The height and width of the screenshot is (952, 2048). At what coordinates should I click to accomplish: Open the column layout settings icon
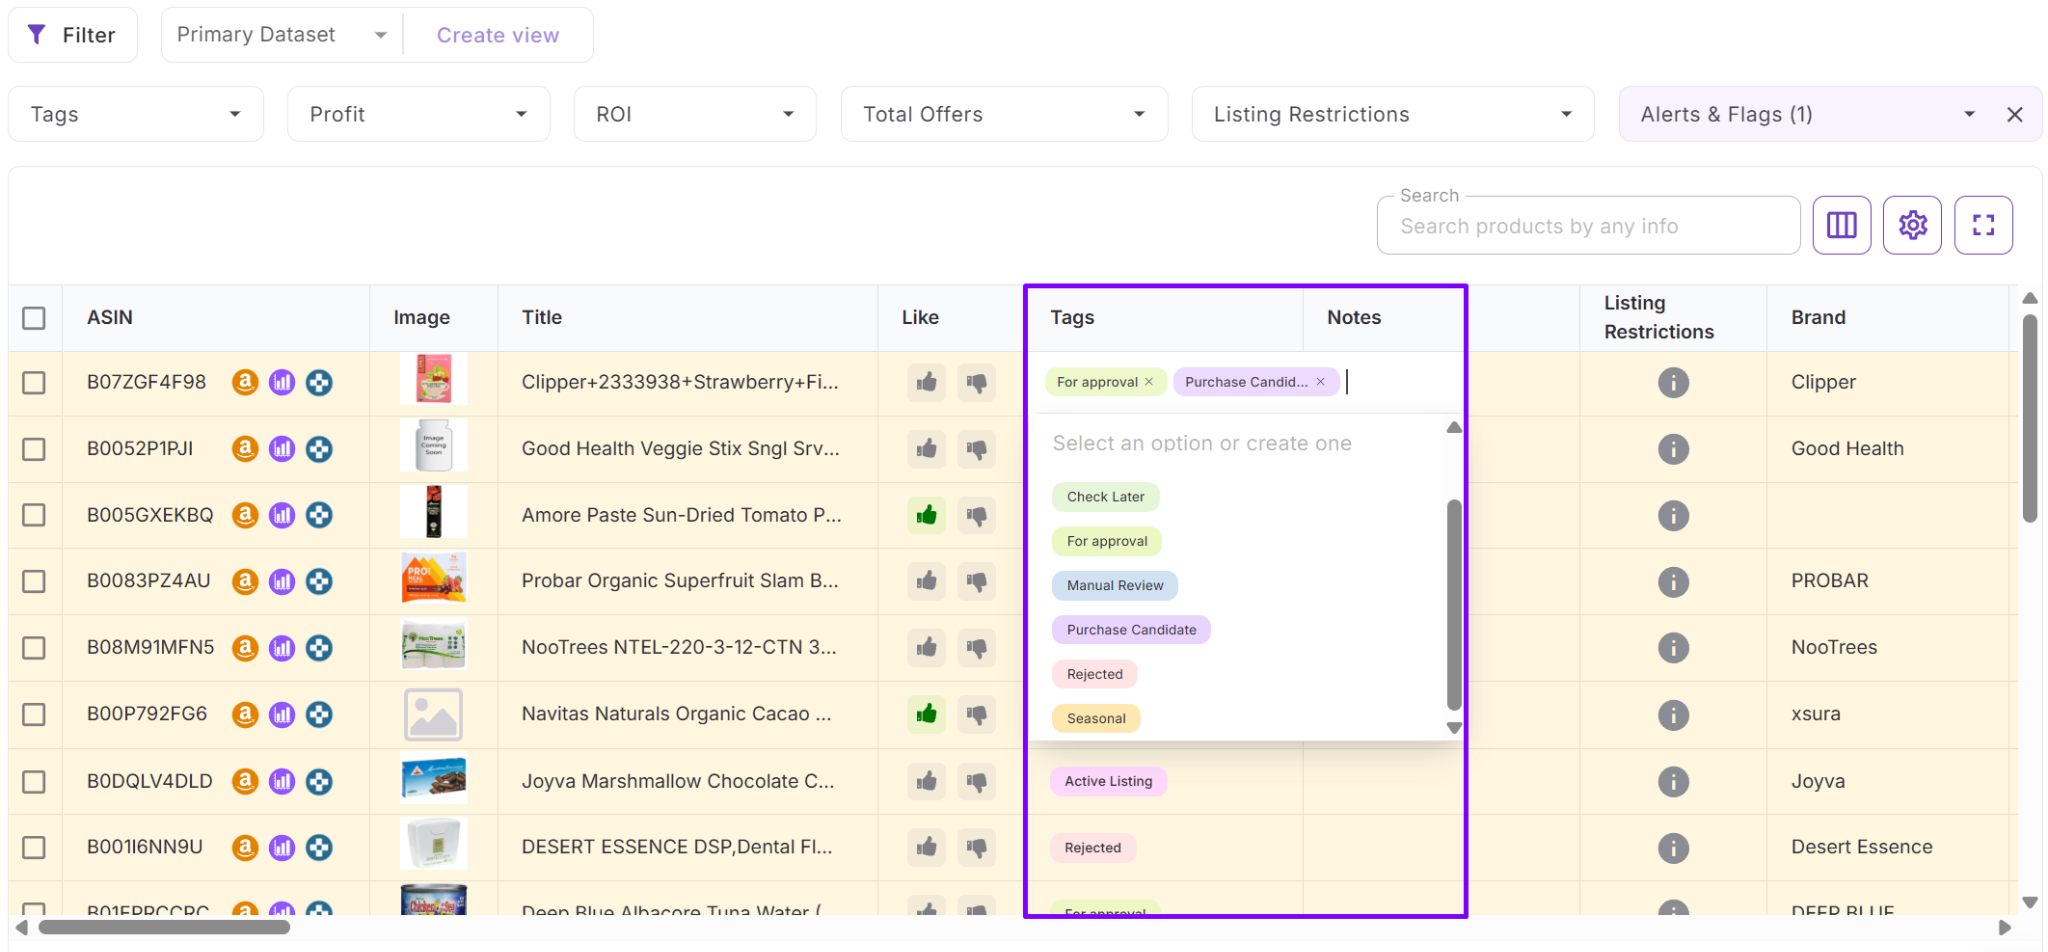pyautogui.click(x=1841, y=225)
